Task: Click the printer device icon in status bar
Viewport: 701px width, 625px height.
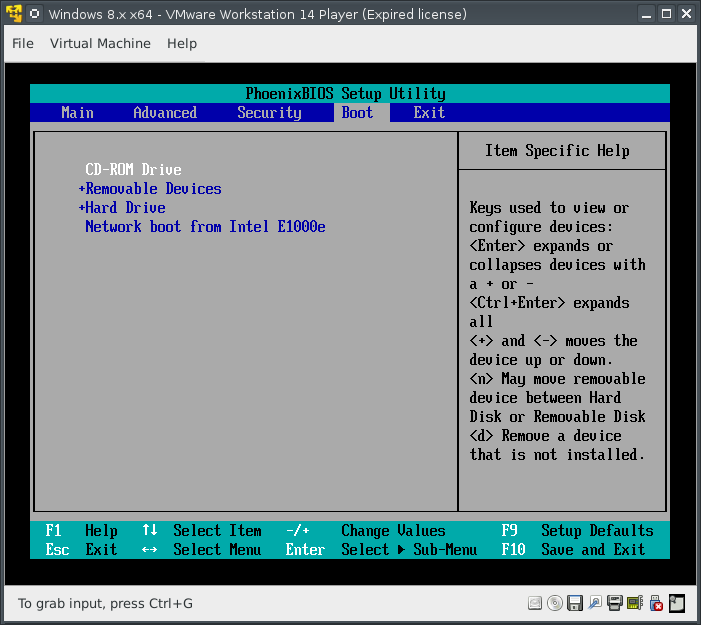Action: coord(615,603)
